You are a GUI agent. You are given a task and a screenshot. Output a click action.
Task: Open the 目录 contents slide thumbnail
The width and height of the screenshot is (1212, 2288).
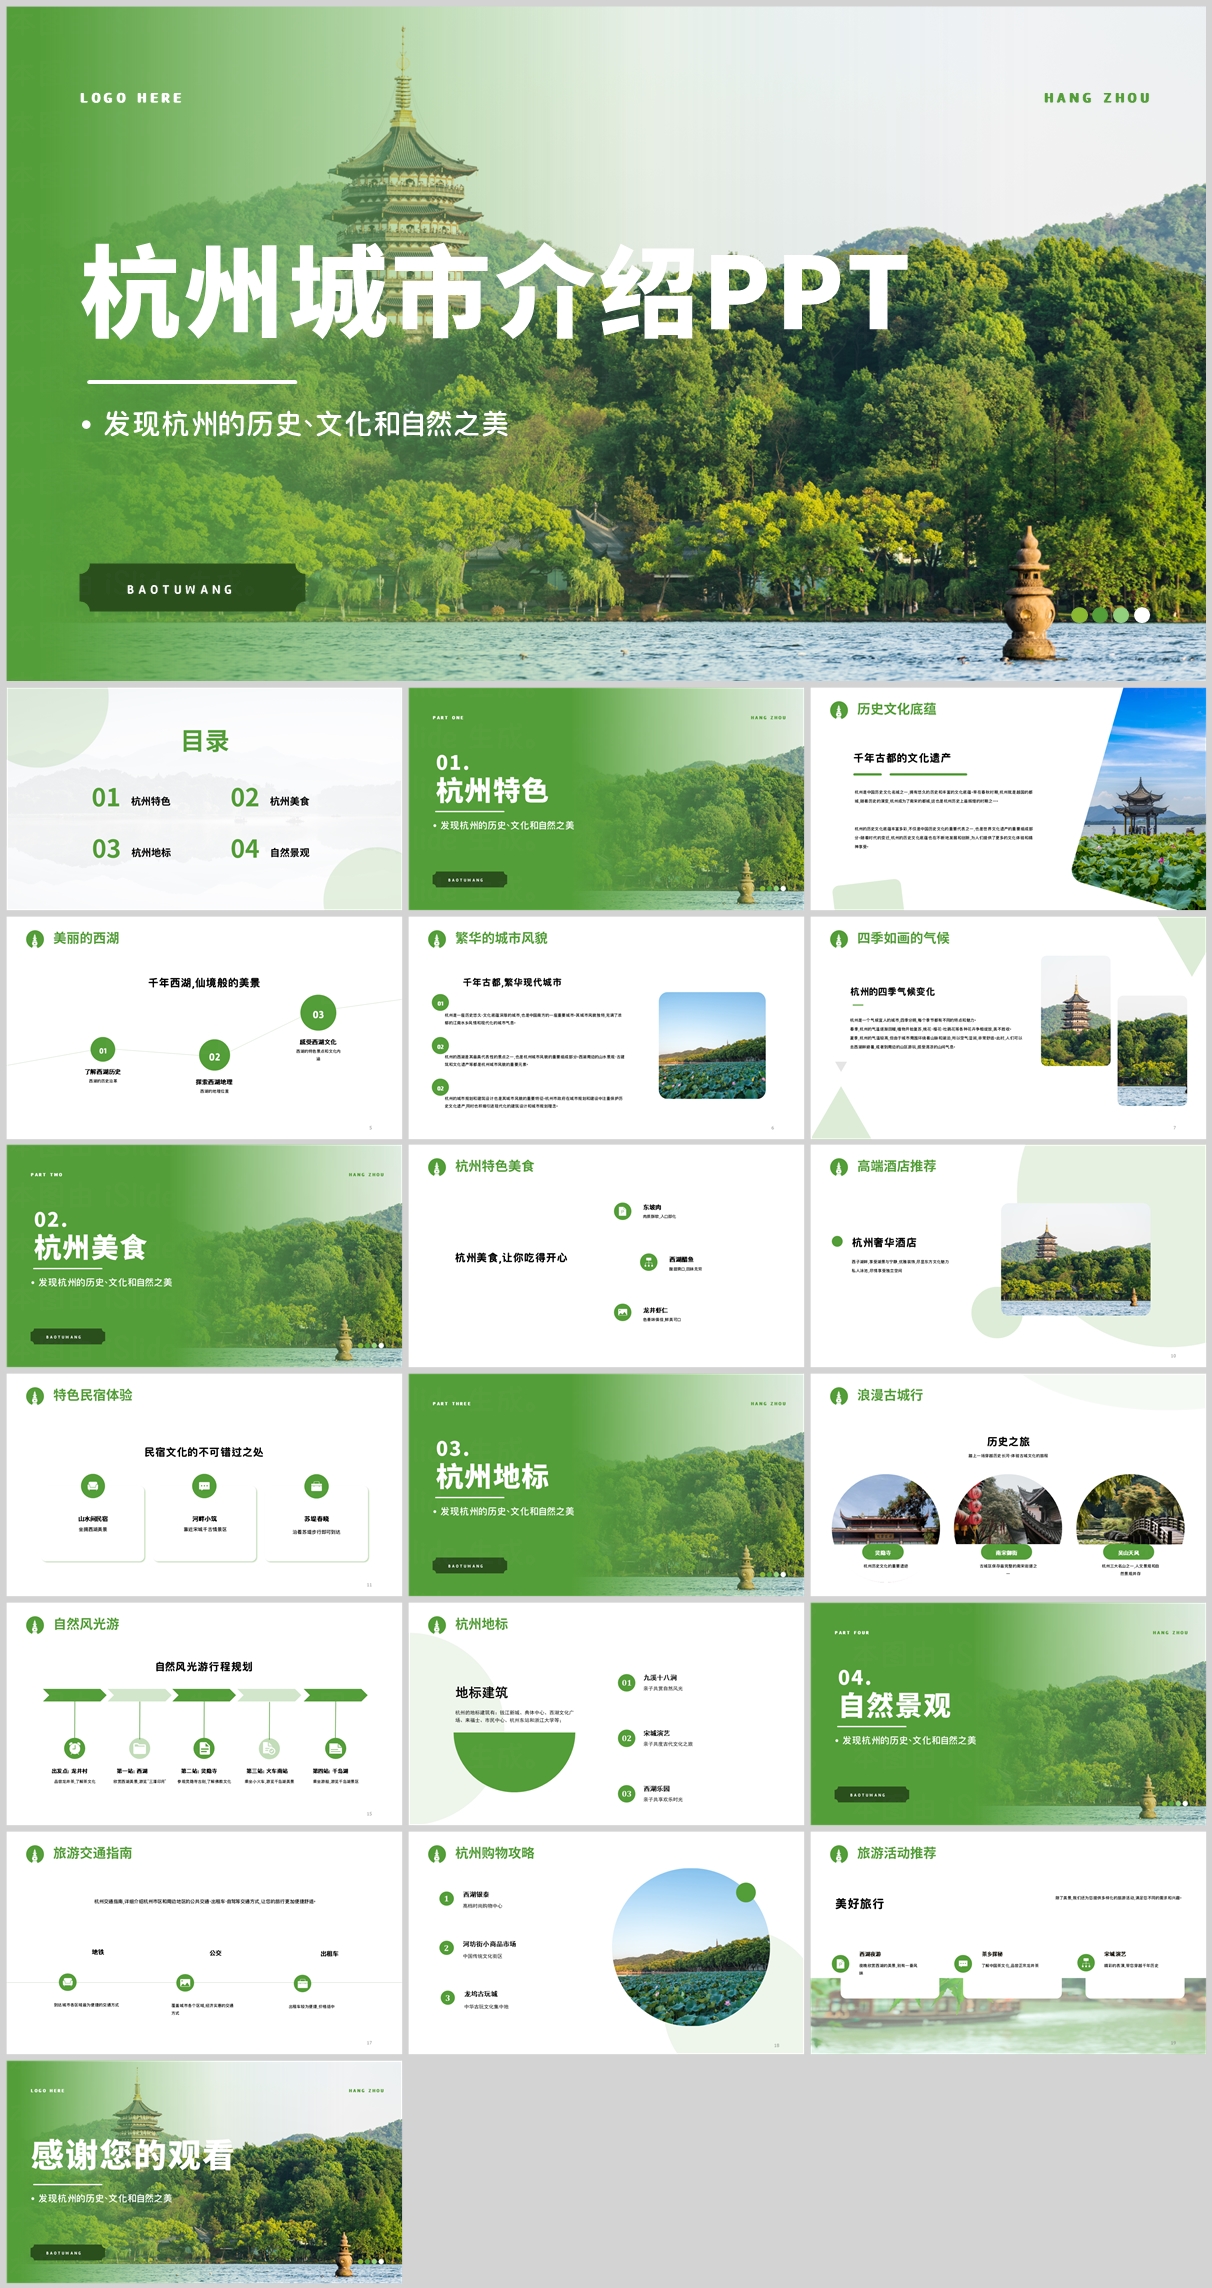coord(204,798)
